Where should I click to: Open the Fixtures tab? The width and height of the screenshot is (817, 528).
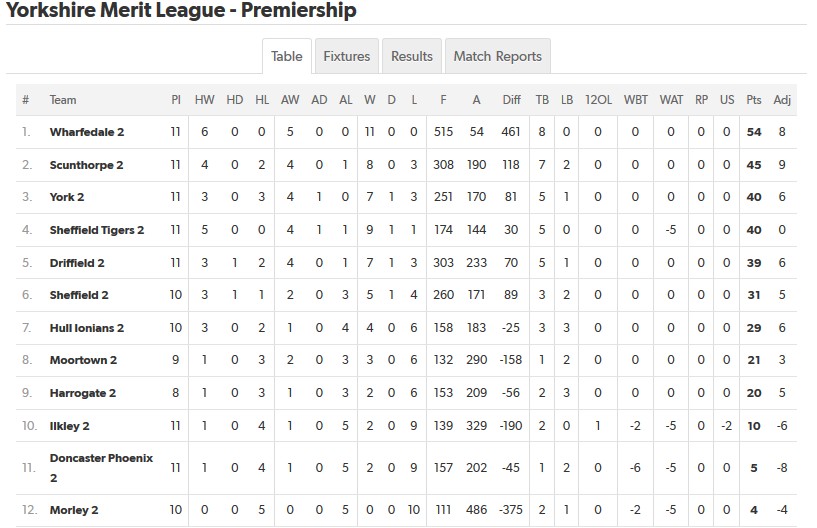point(346,57)
